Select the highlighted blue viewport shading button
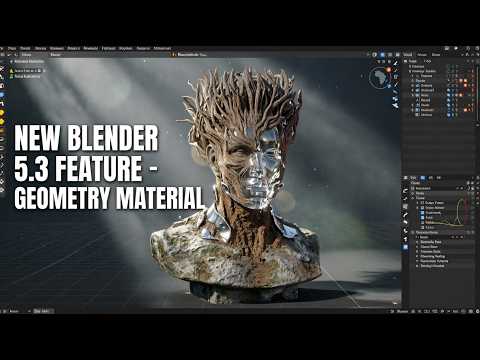This screenshot has width=480, height=360. pyautogui.click(x=382, y=54)
